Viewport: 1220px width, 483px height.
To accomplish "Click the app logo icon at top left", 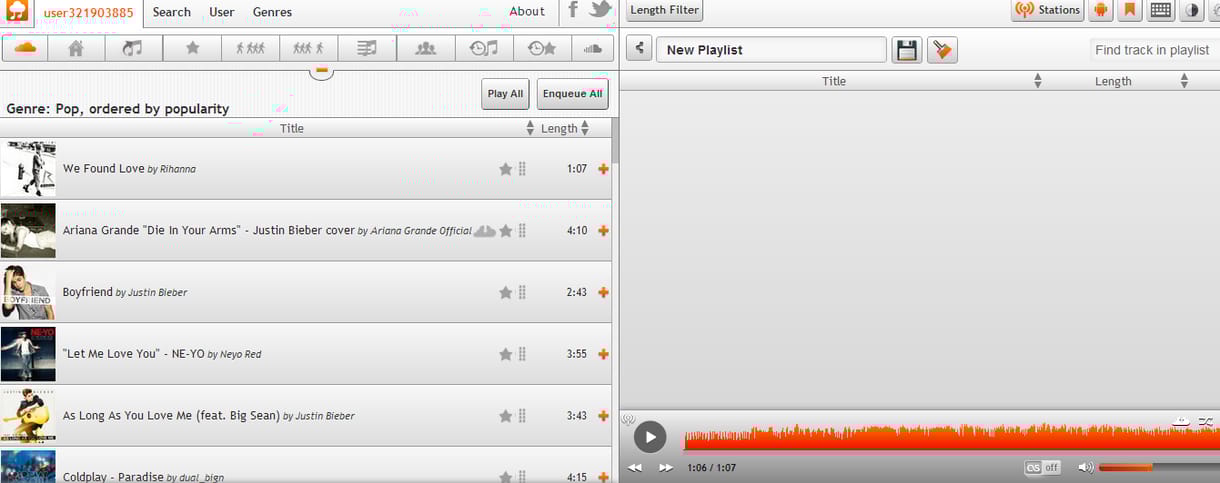I will point(17,12).
